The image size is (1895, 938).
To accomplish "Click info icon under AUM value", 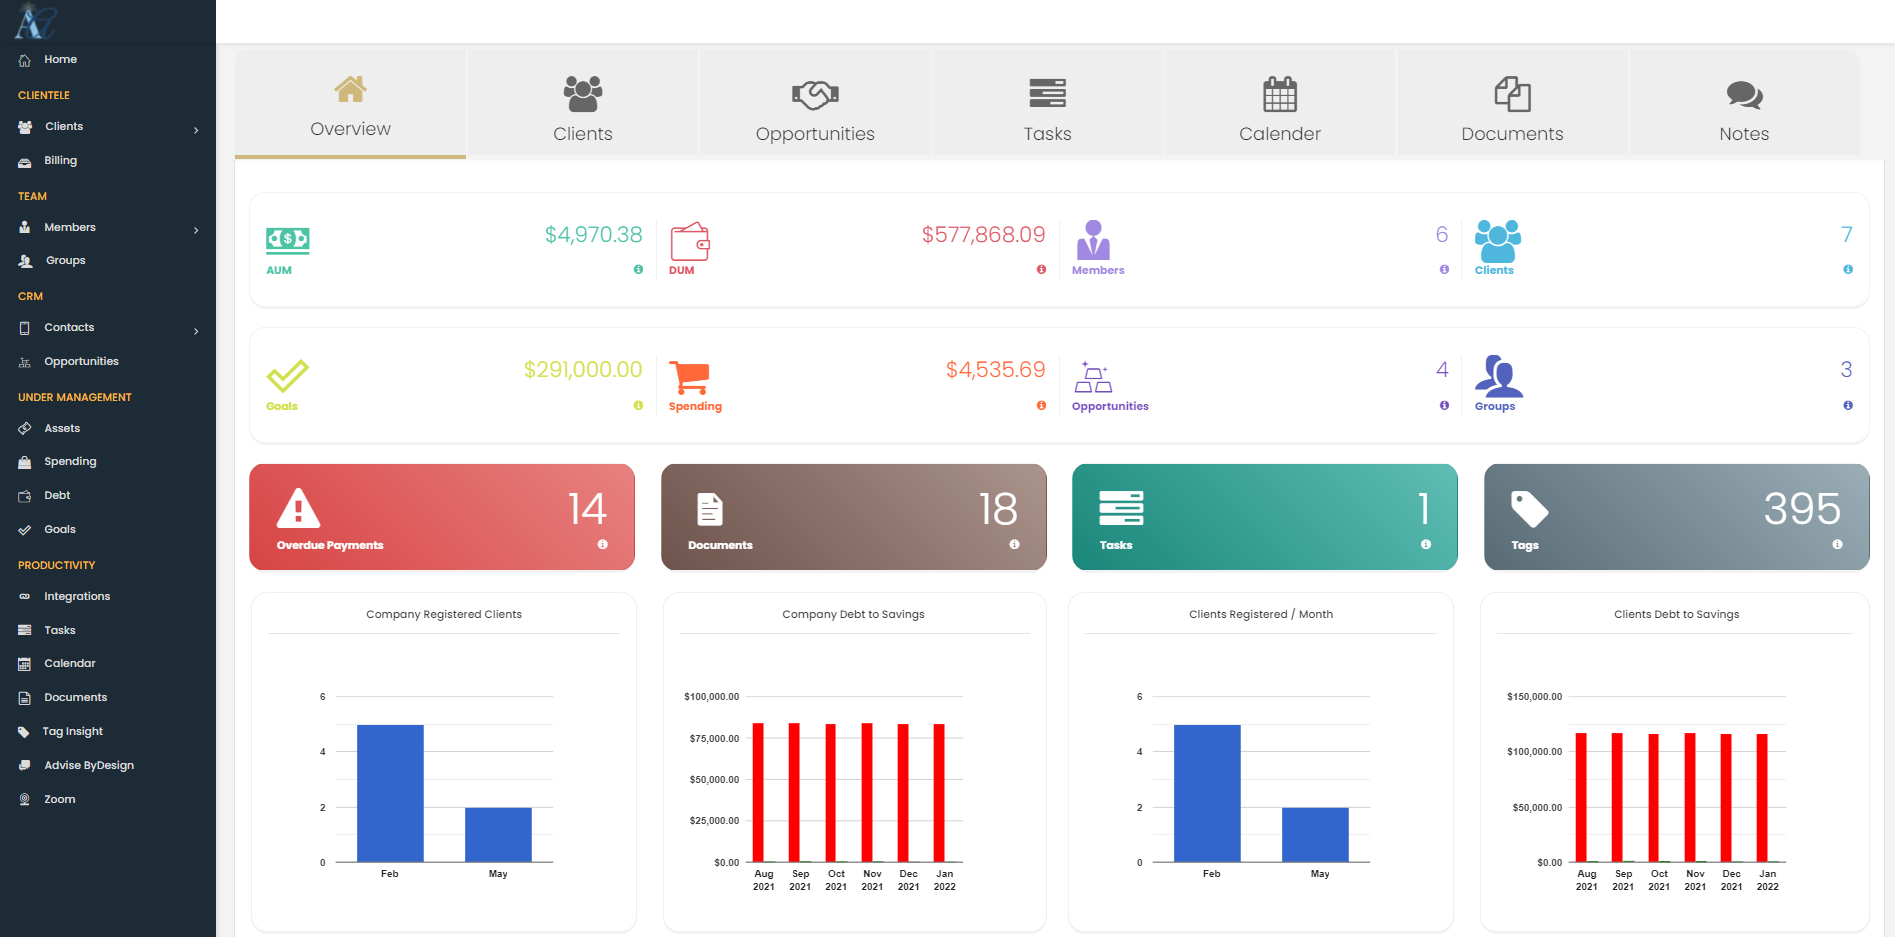I will [638, 270].
